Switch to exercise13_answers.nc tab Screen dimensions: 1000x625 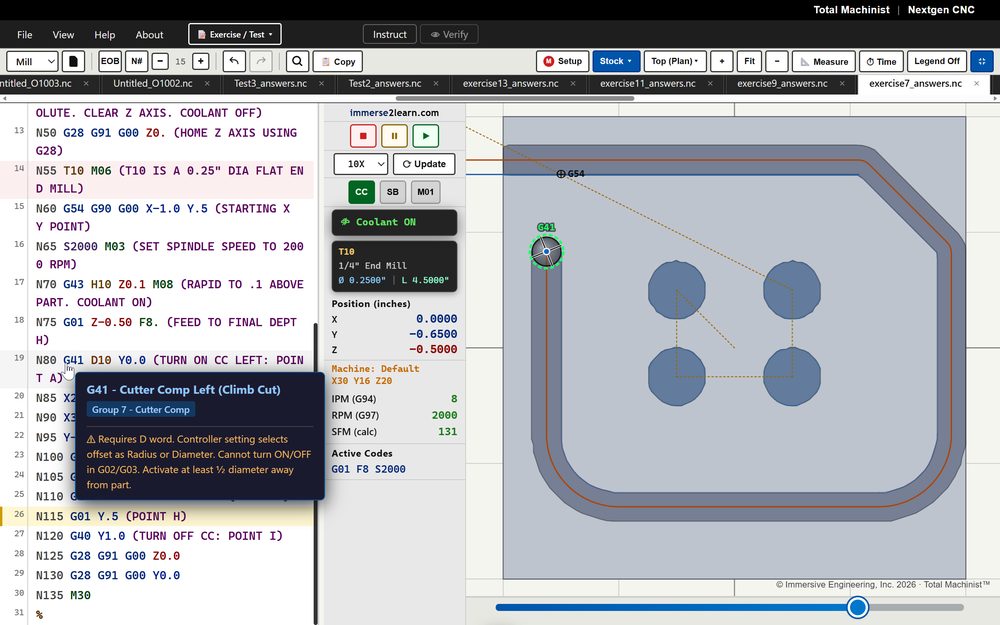tap(510, 84)
